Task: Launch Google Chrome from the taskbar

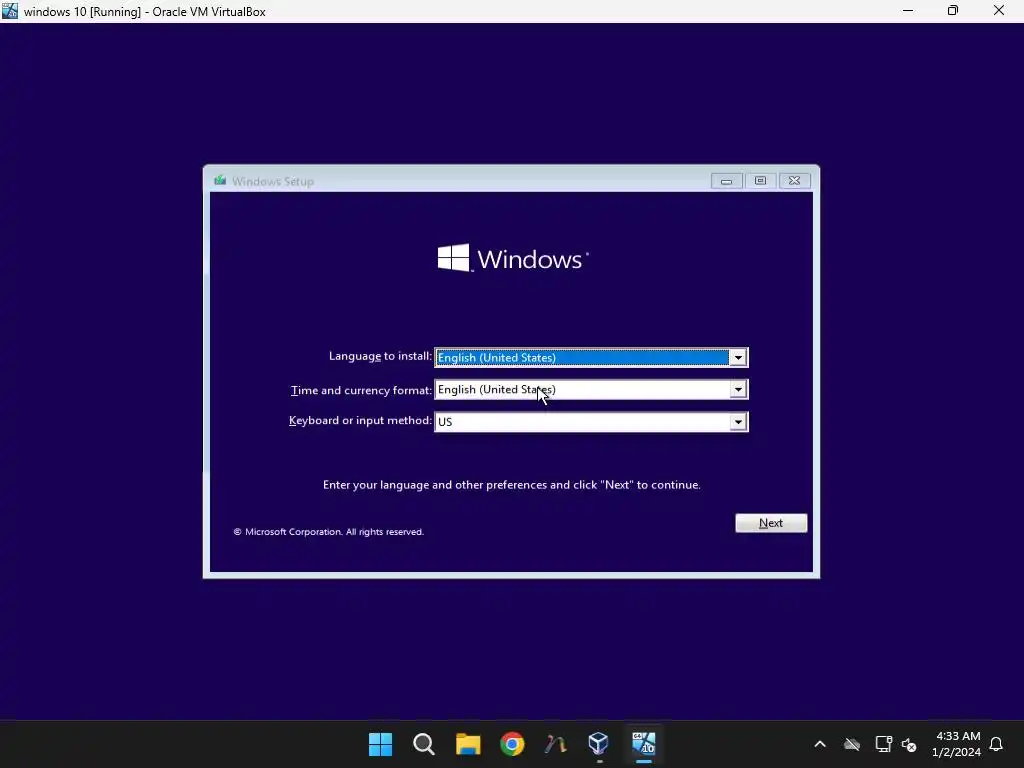Action: pos(512,744)
